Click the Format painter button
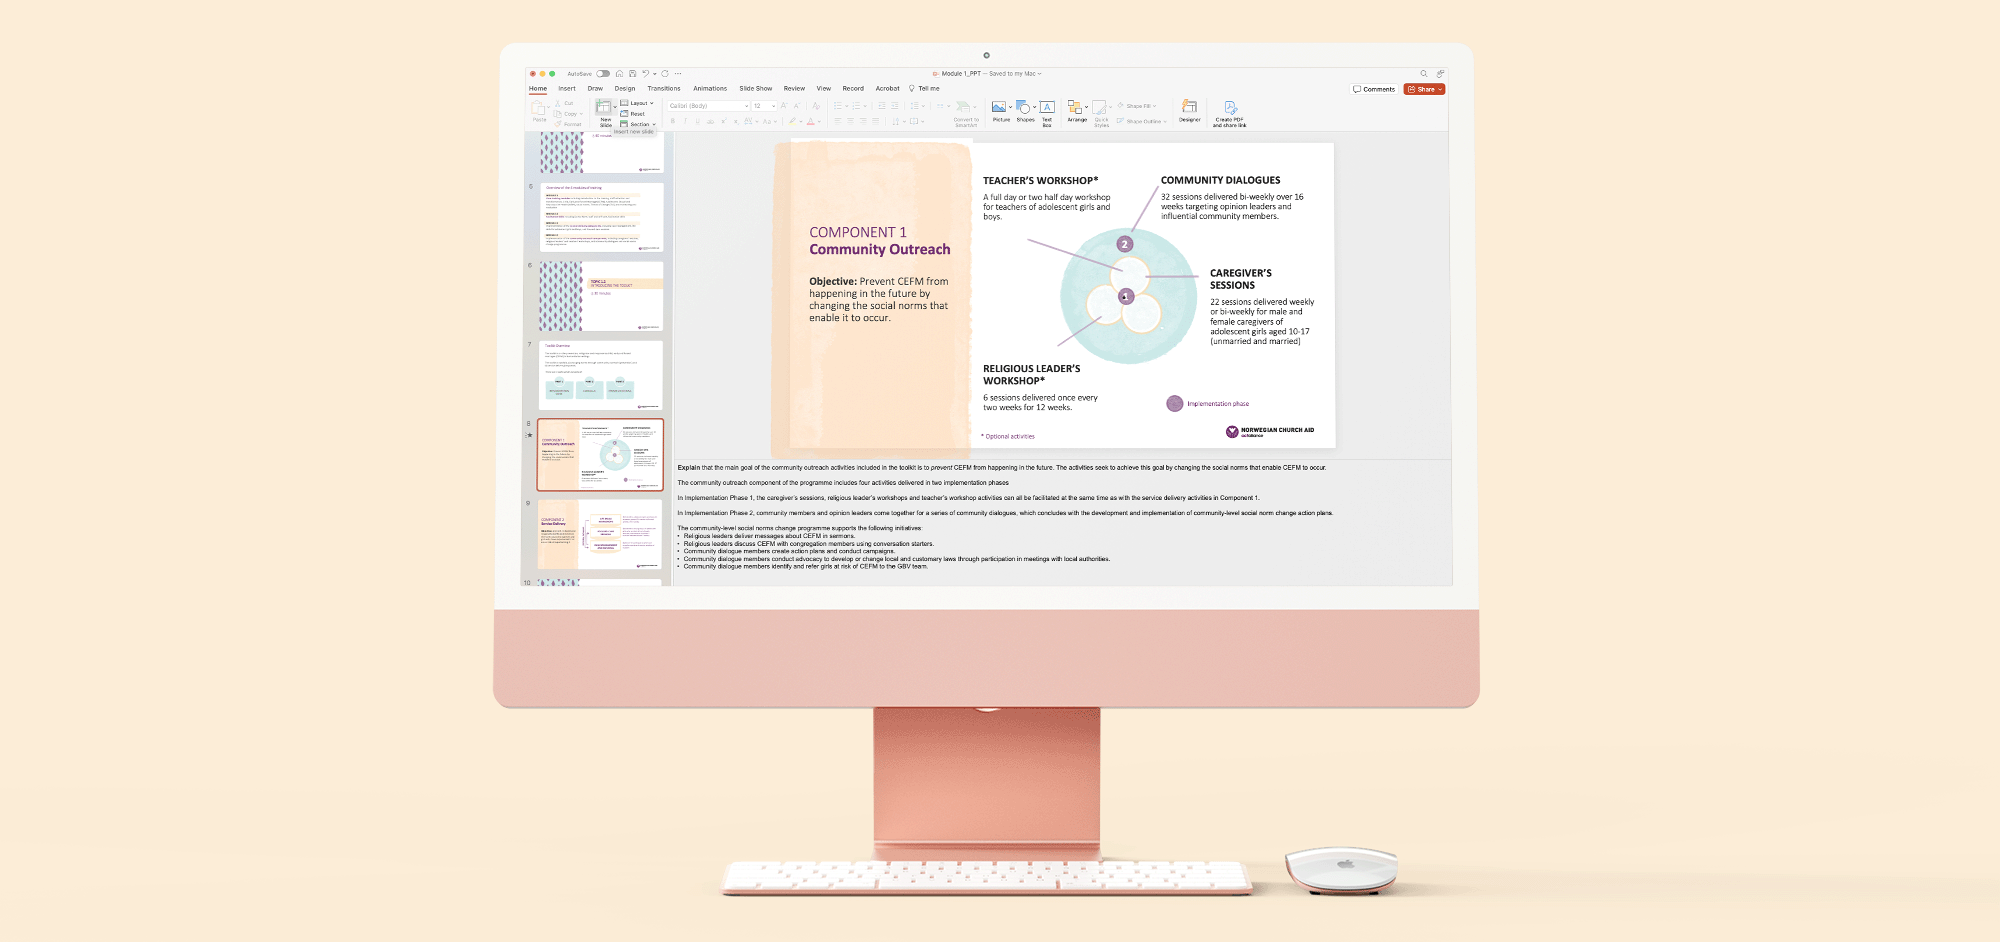 [568, 124]
